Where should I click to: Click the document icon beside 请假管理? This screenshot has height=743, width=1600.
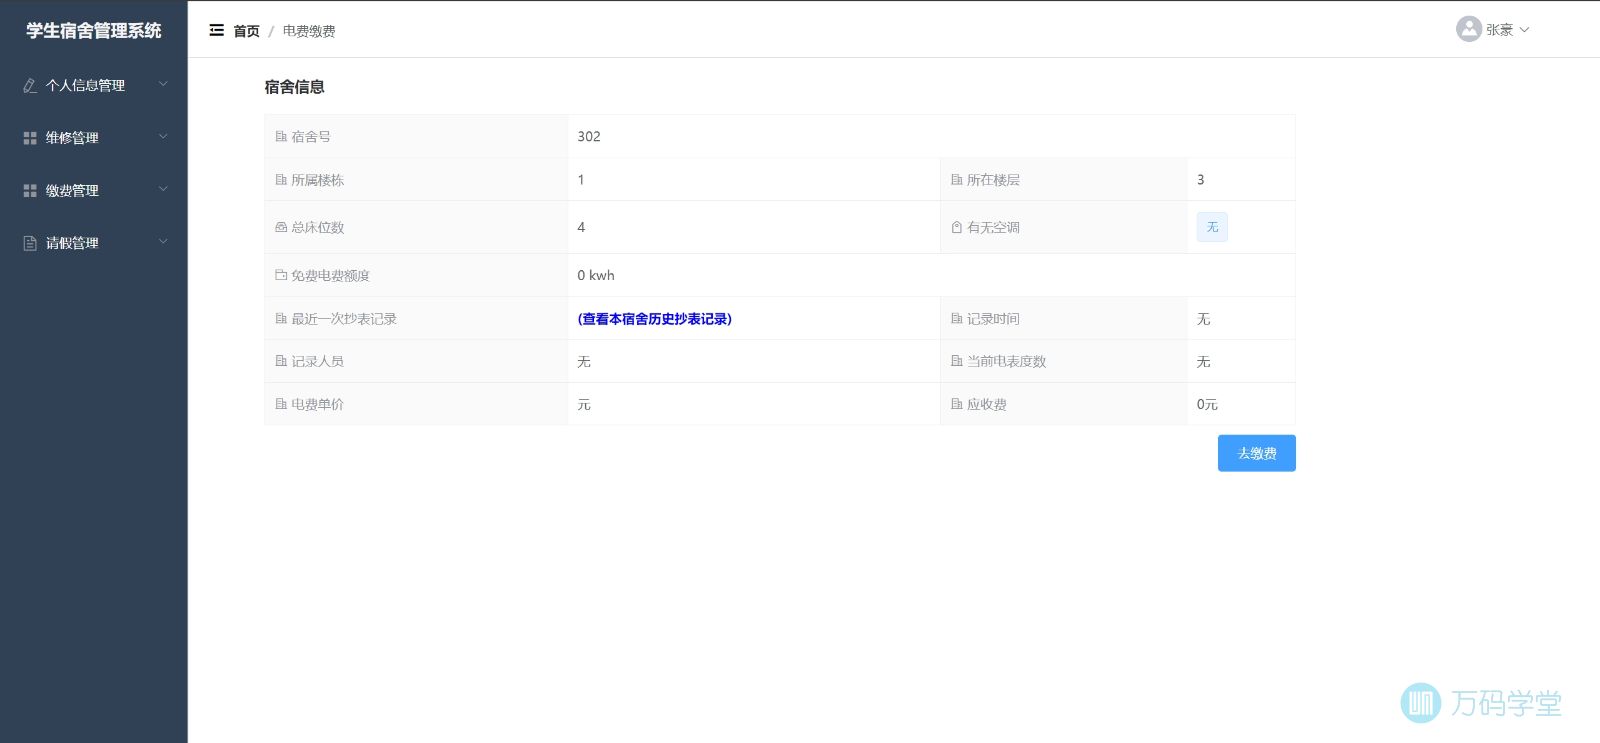point(30,243)
